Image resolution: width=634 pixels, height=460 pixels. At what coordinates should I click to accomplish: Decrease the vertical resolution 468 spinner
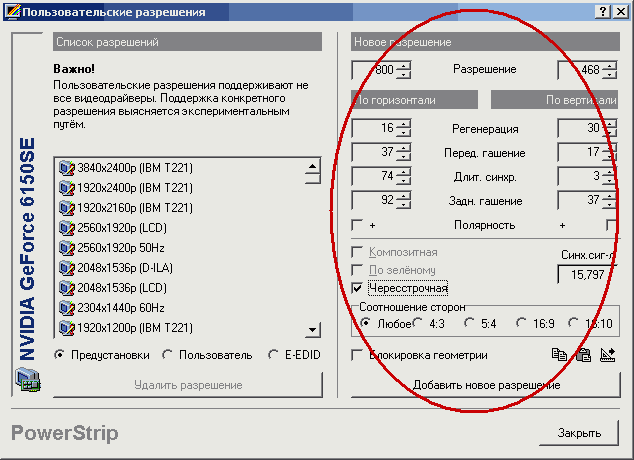click(x=609, y=75)
